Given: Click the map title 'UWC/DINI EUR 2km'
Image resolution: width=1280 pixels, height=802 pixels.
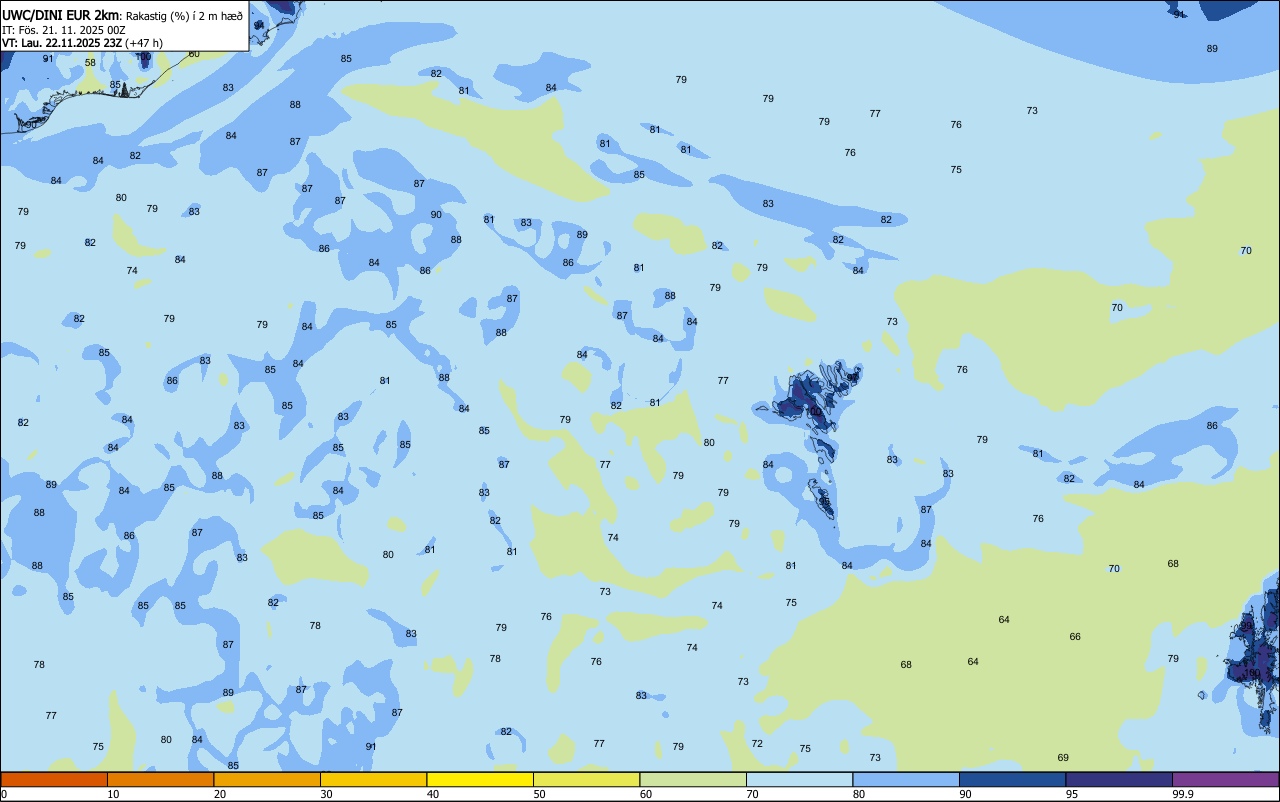Looking at the screenshot, I should 61,15.
